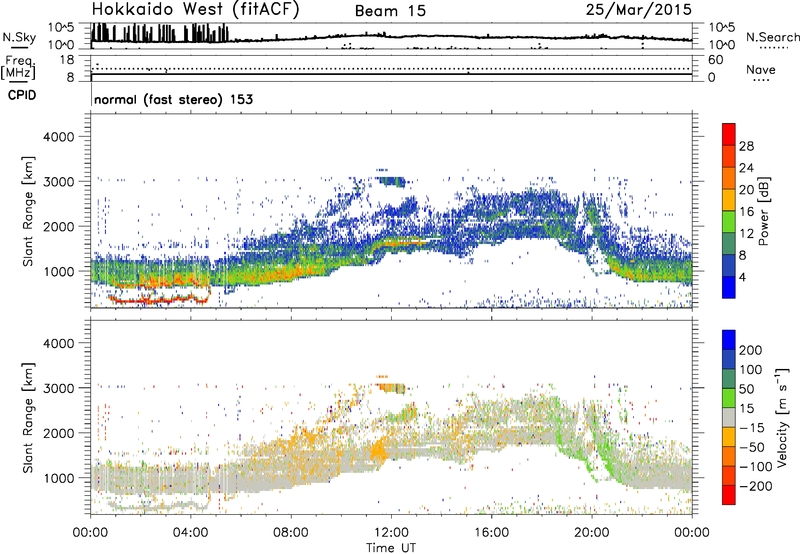800x554 pixels.
Task: Select the "-50" value on Velocity colorbar
Action: pos(752,447)
